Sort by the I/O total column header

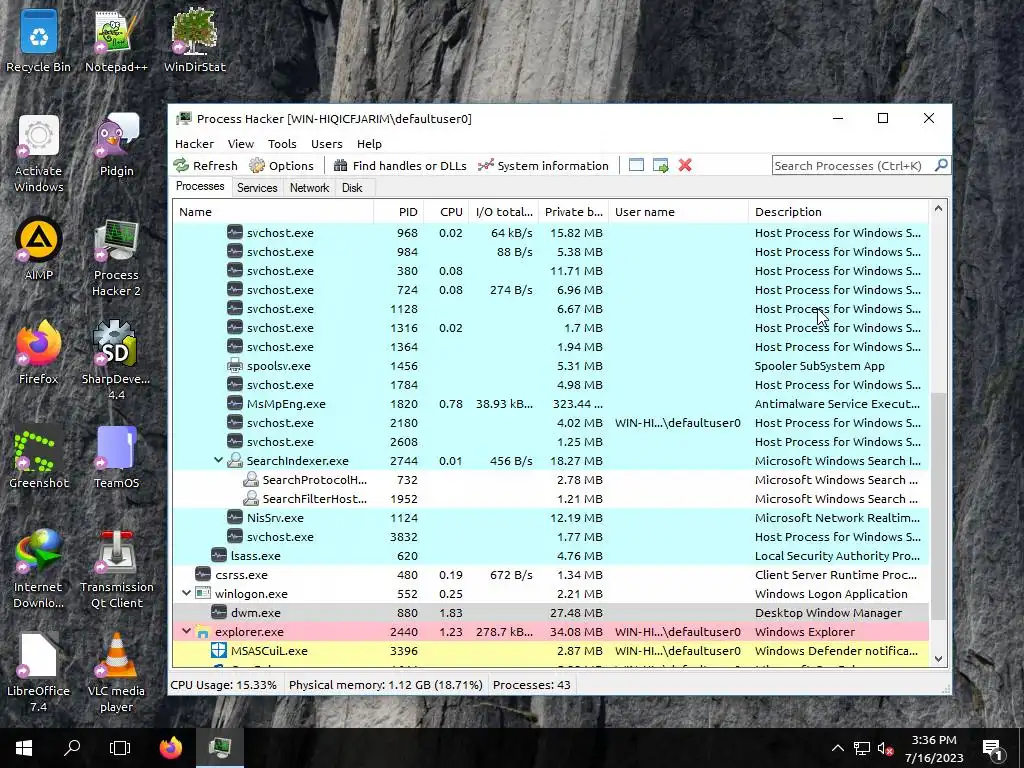click(504, 212)
